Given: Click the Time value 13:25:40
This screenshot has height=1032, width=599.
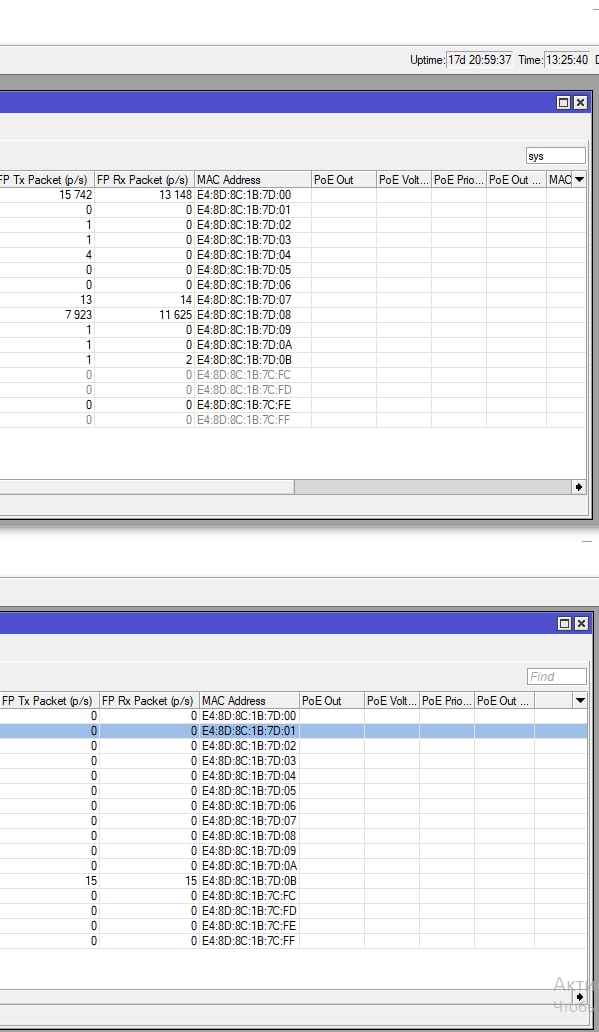Looking at the screenshot, I should point(567,60).
